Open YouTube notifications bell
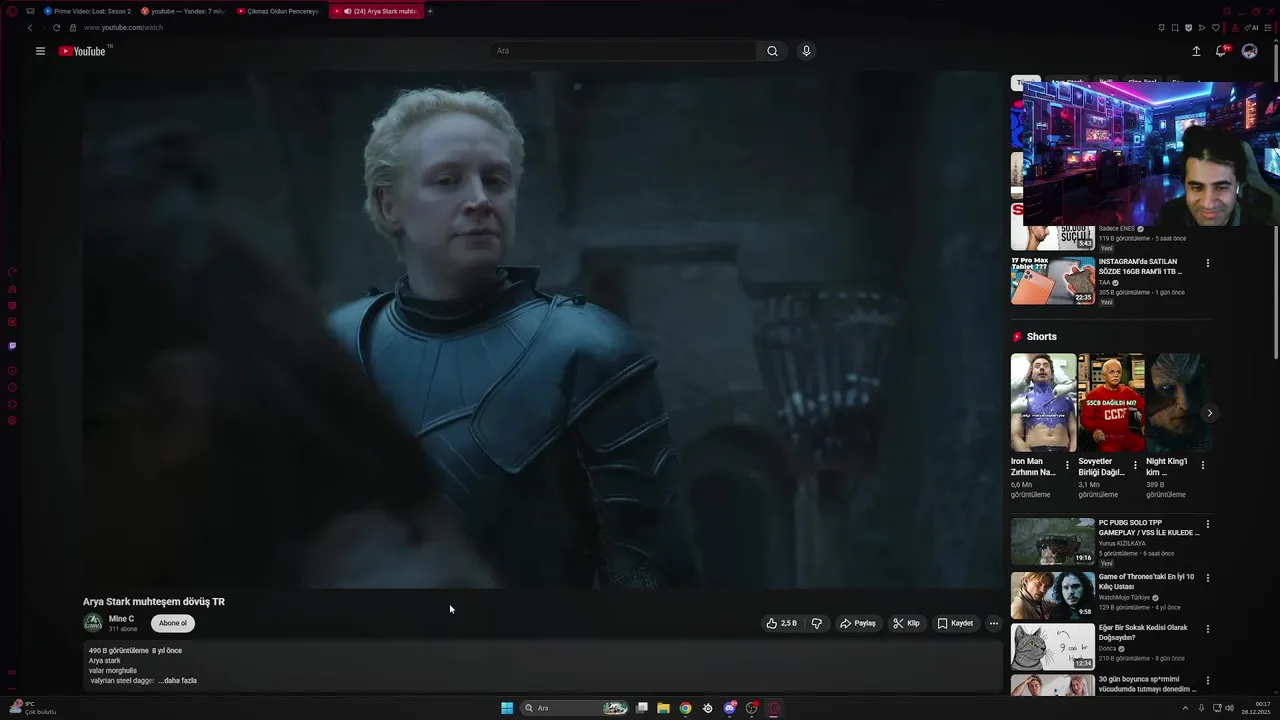Image resolution: width=1280 pixels, height=720 pixels. coord(1221,51)
